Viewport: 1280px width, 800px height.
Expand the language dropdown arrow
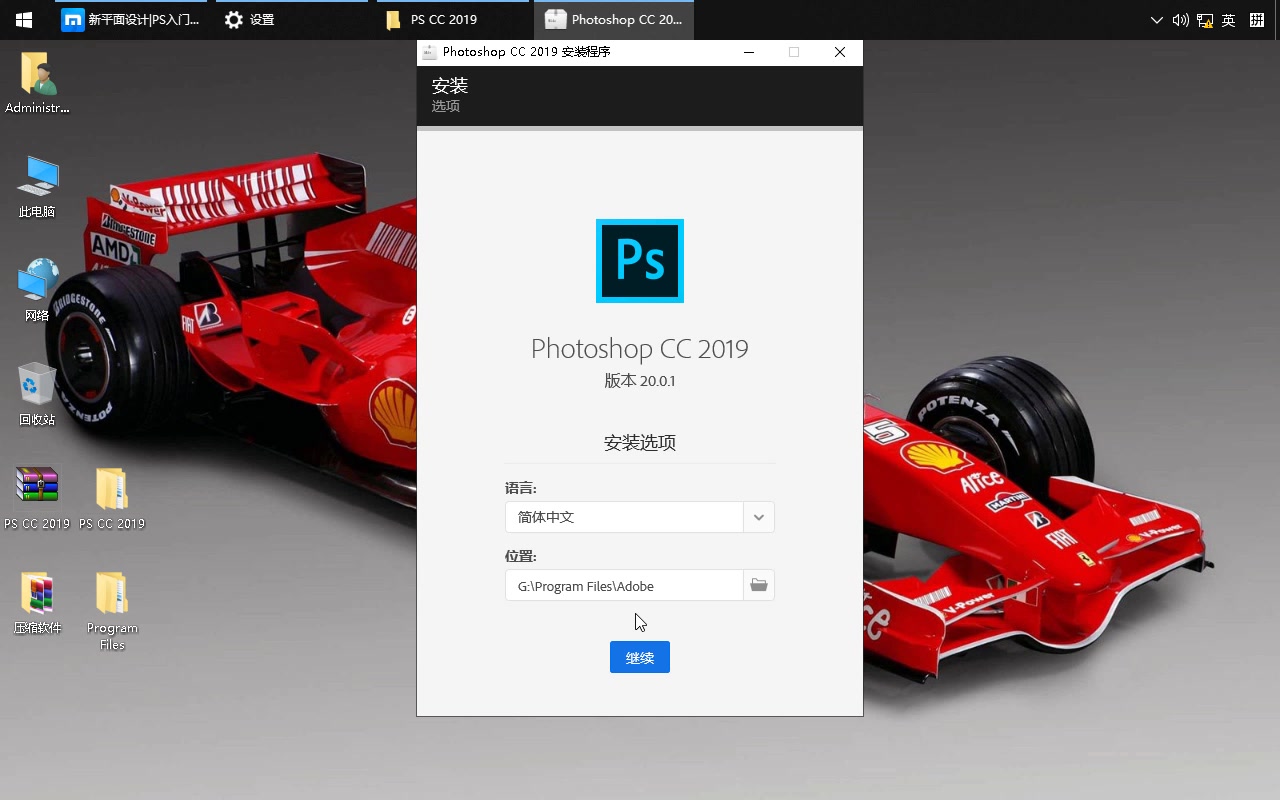(x=759, y=517)
